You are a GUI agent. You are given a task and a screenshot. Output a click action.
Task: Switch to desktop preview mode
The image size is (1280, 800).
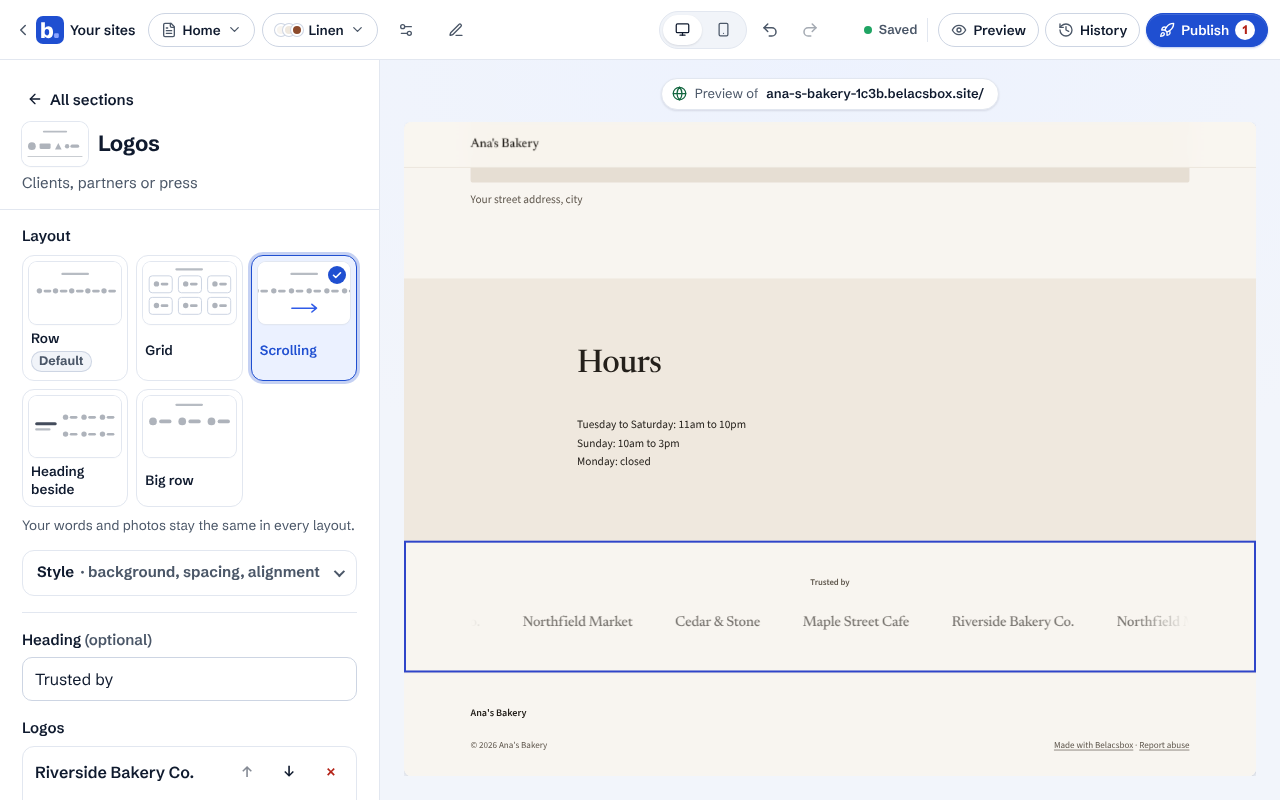[683, 30]
